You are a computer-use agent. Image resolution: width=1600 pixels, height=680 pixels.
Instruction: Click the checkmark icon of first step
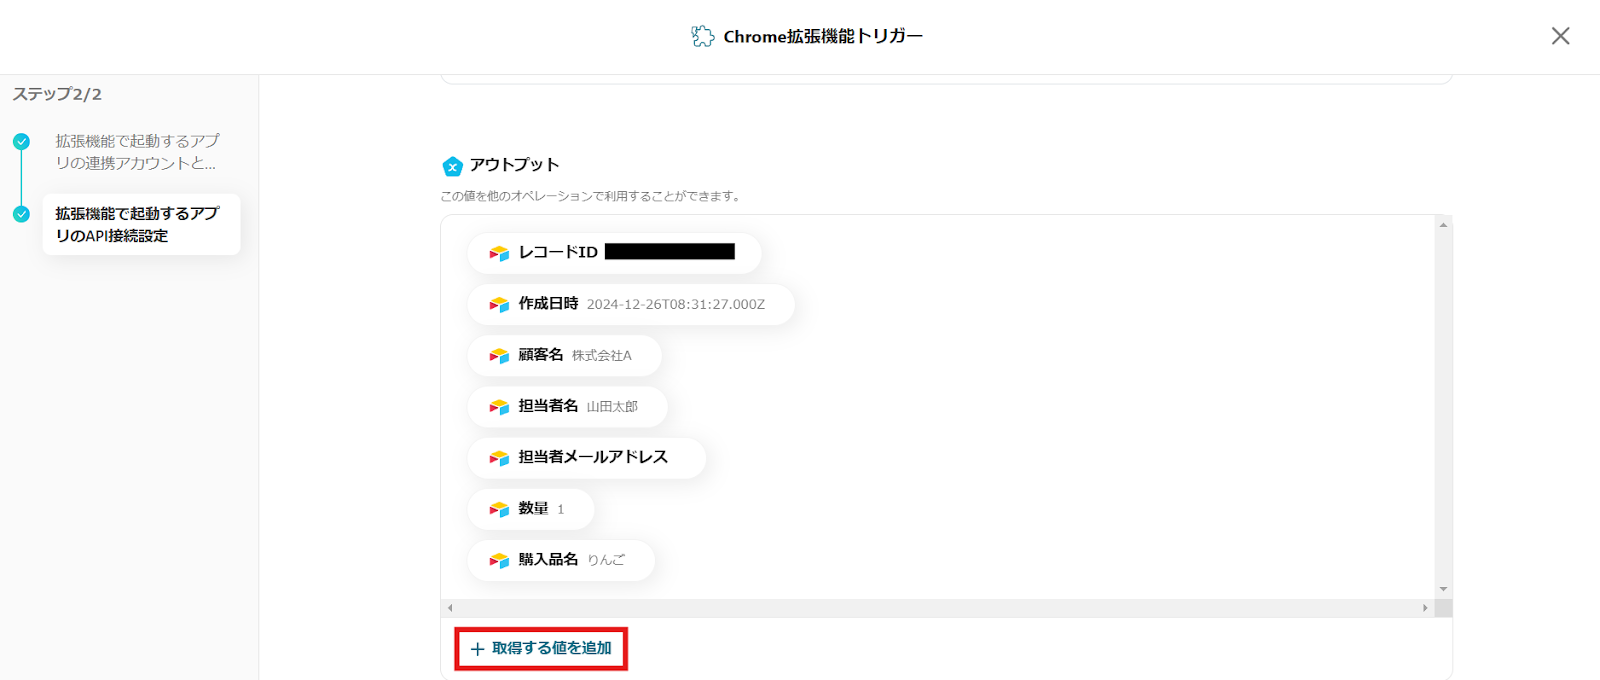pyautogui.click(x=21, y=141)
